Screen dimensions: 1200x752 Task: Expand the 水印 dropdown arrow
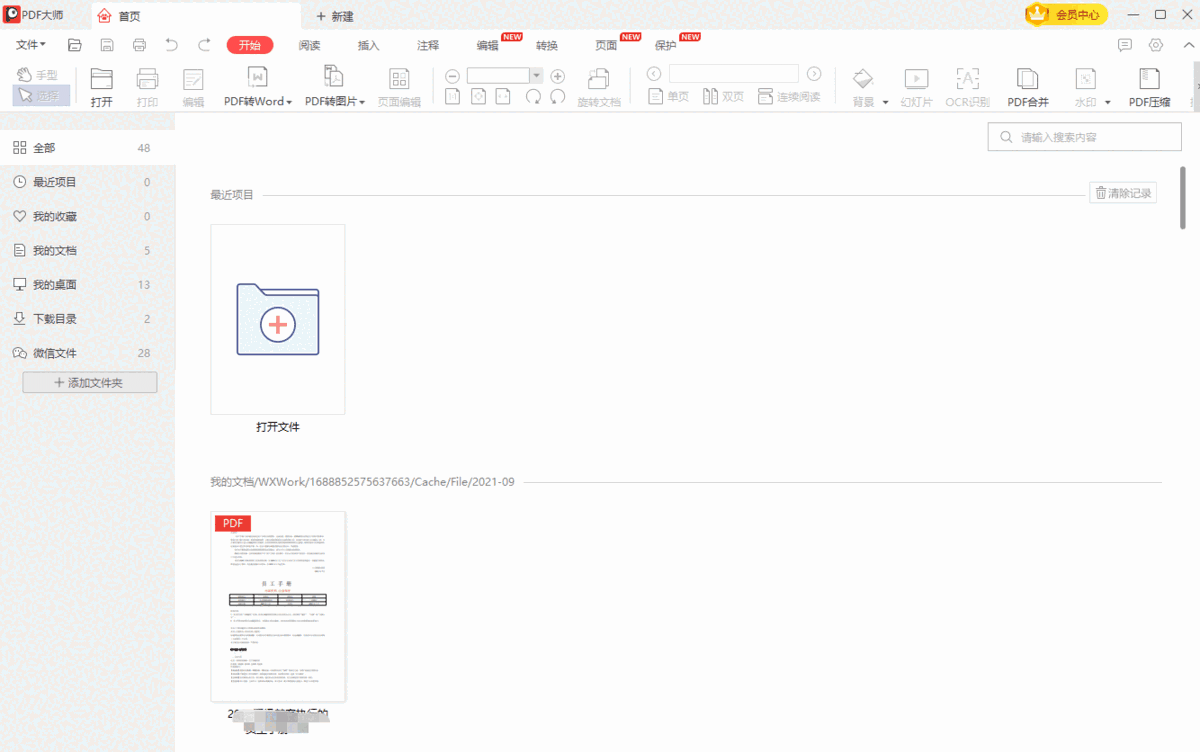click(x=1108, y=102)
